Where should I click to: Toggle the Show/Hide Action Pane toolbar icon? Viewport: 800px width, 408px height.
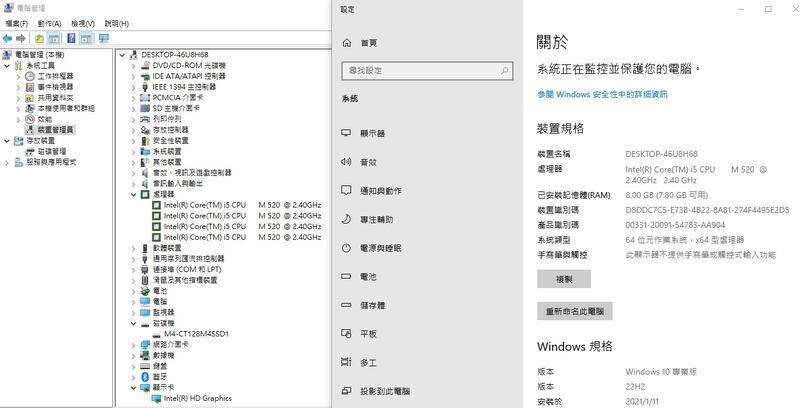pos(86,39)
